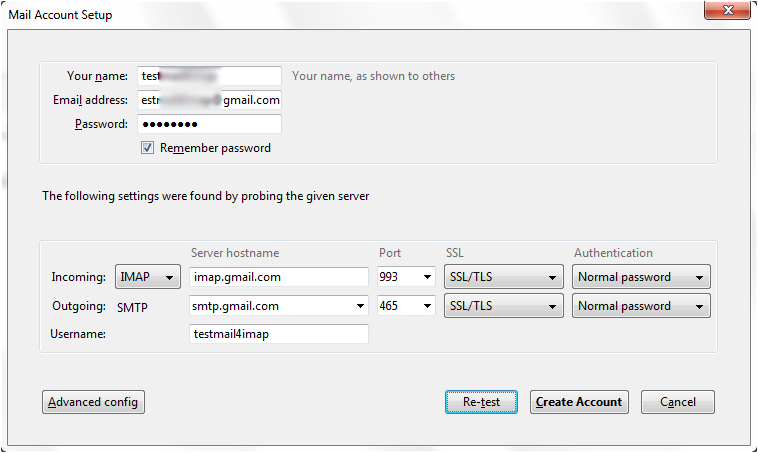Expand the outgoing port 465 dropdown

(x=427, y=306)
